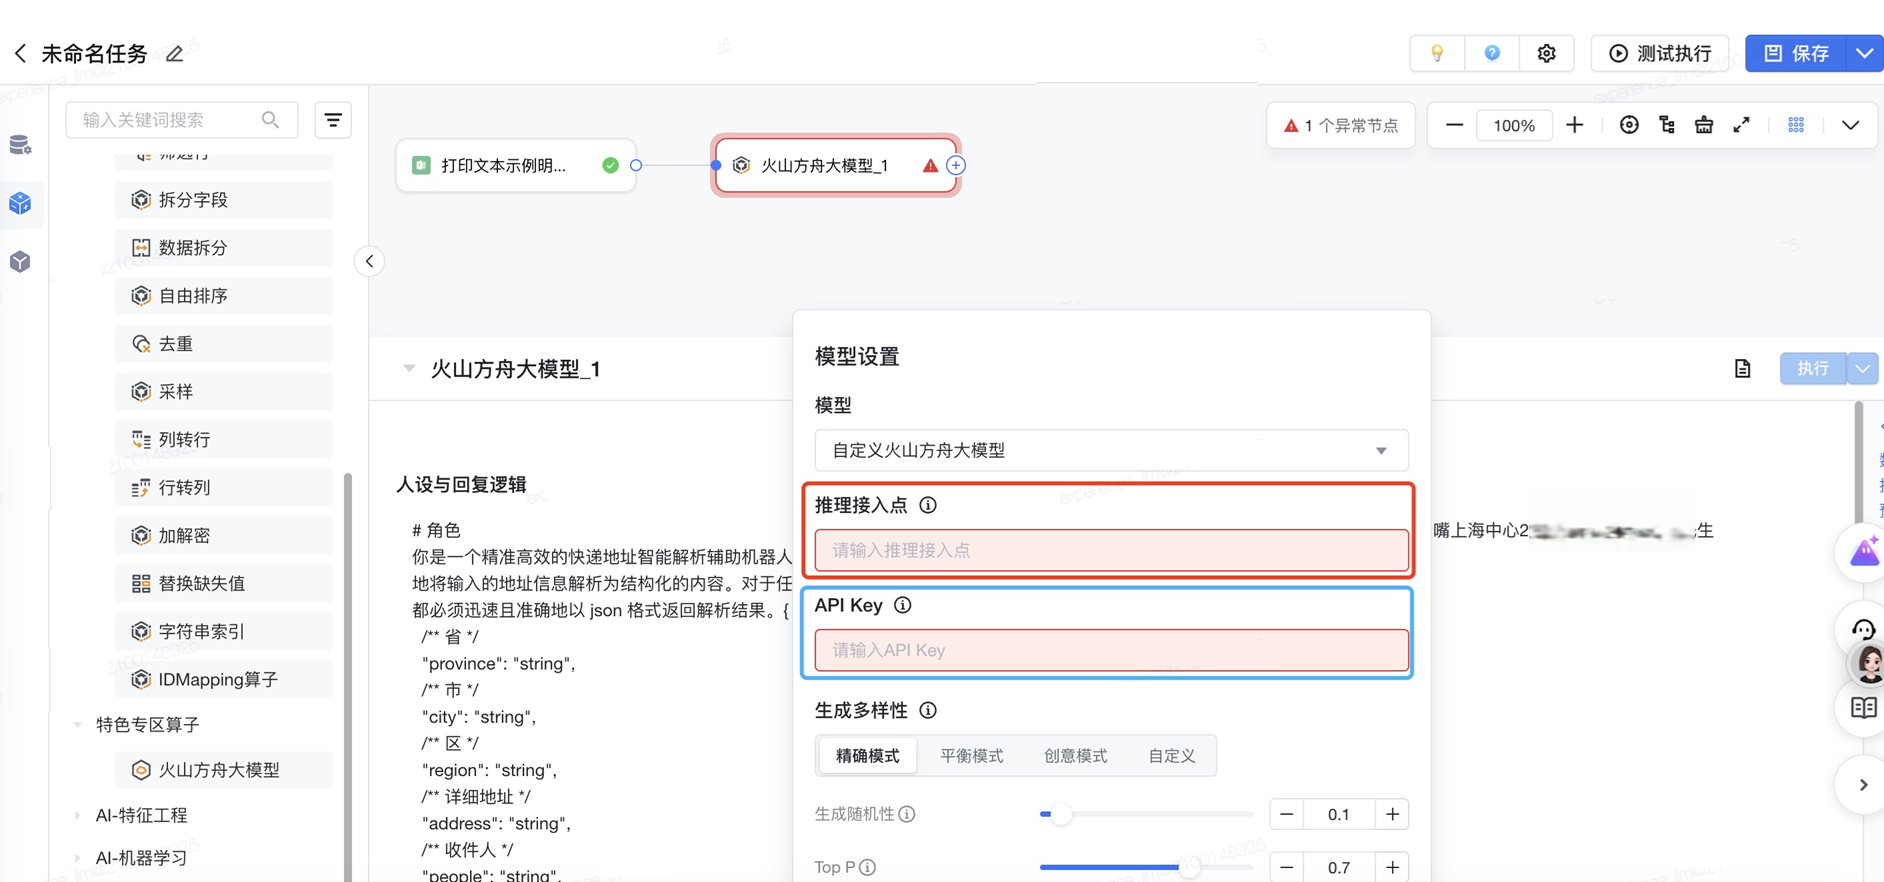Click the 保存 button

point(1796,54)
